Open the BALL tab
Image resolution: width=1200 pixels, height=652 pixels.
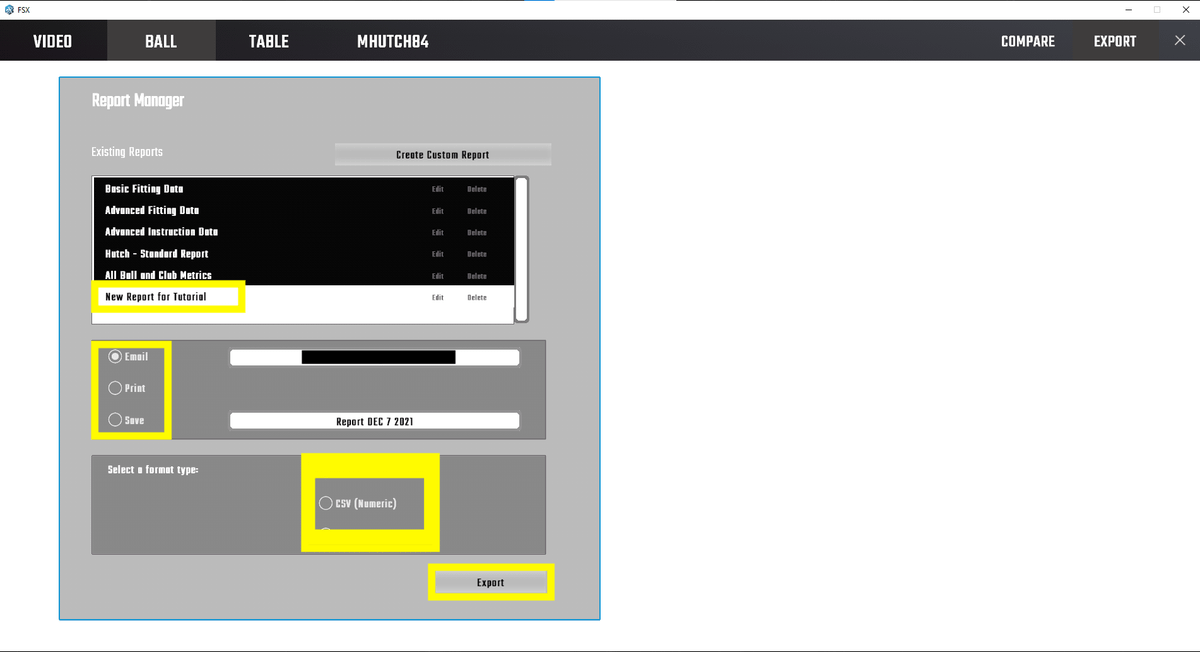point(160,41)
